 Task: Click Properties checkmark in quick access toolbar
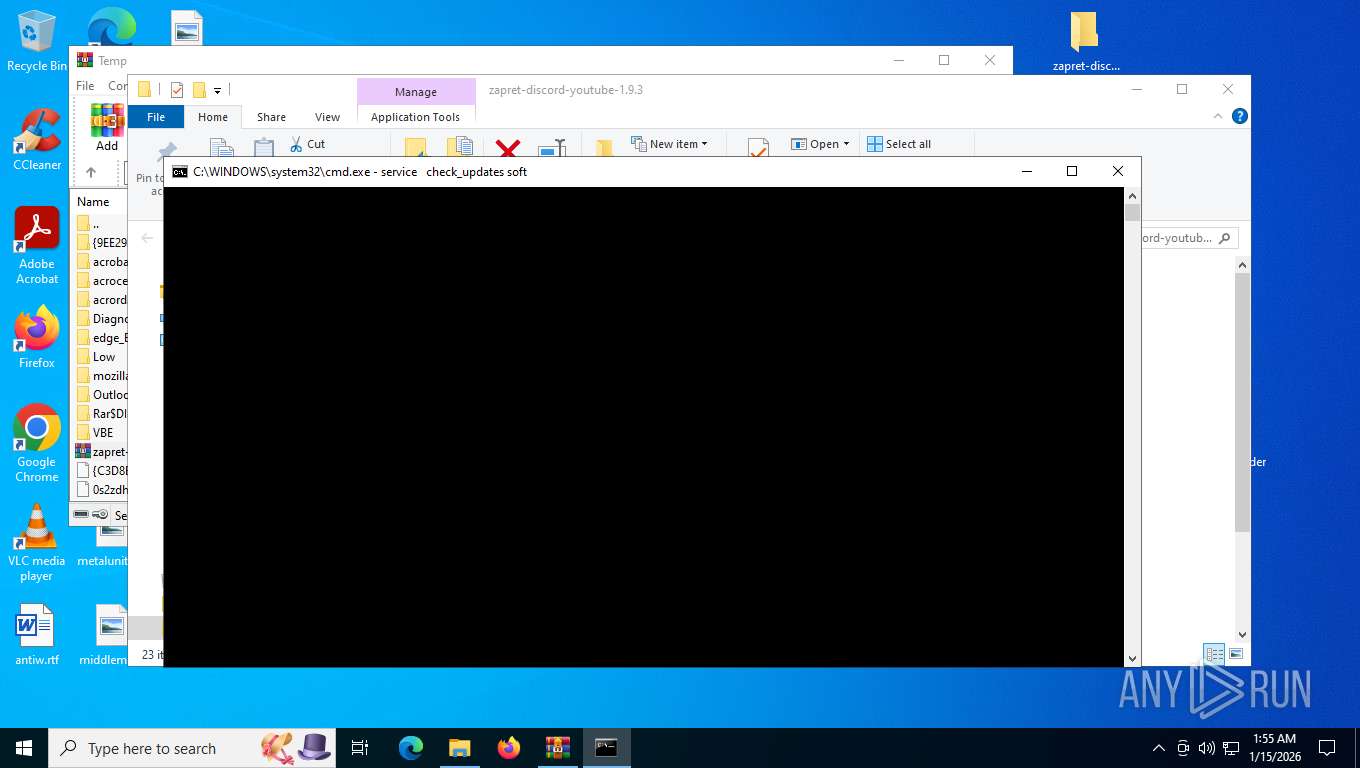pos(176,90)
